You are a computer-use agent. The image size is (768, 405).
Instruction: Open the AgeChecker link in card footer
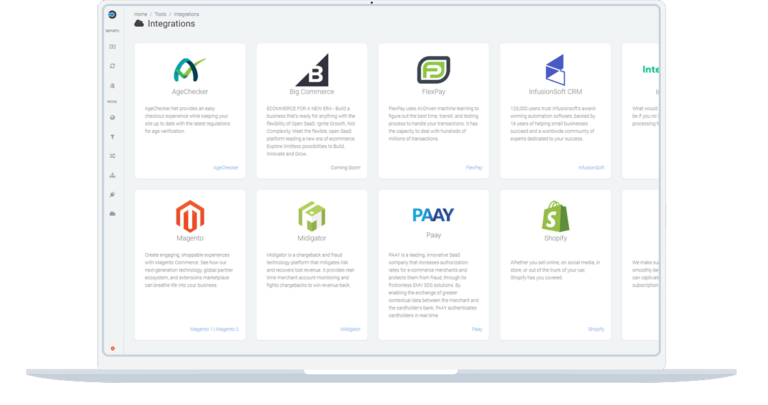pyautogui.click(x=227, y=167)
